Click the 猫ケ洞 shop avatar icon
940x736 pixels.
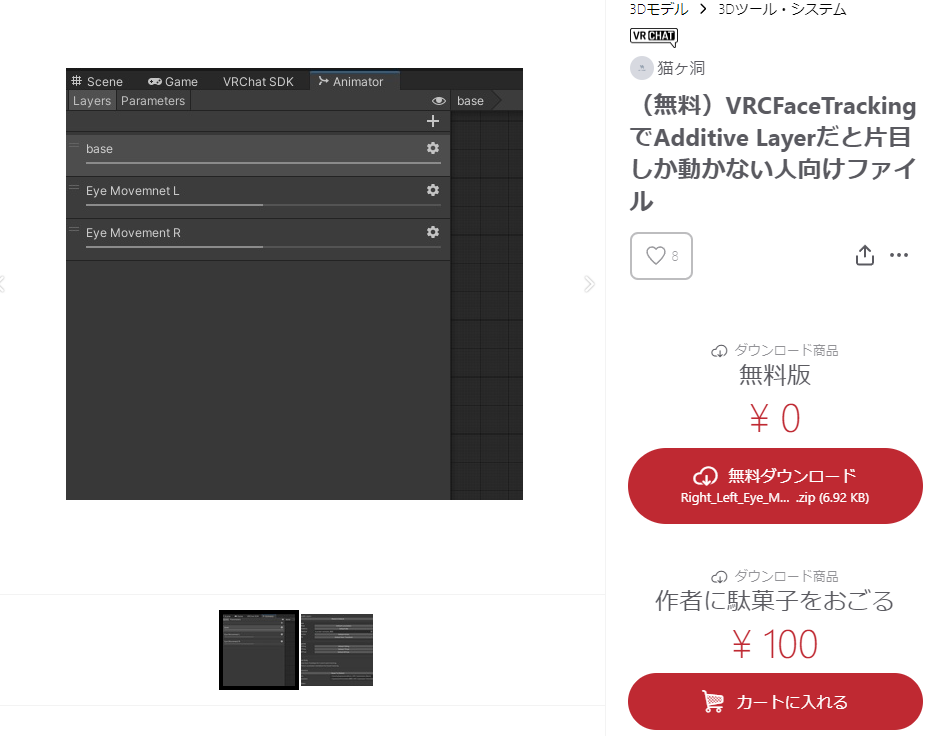[641, 68]
